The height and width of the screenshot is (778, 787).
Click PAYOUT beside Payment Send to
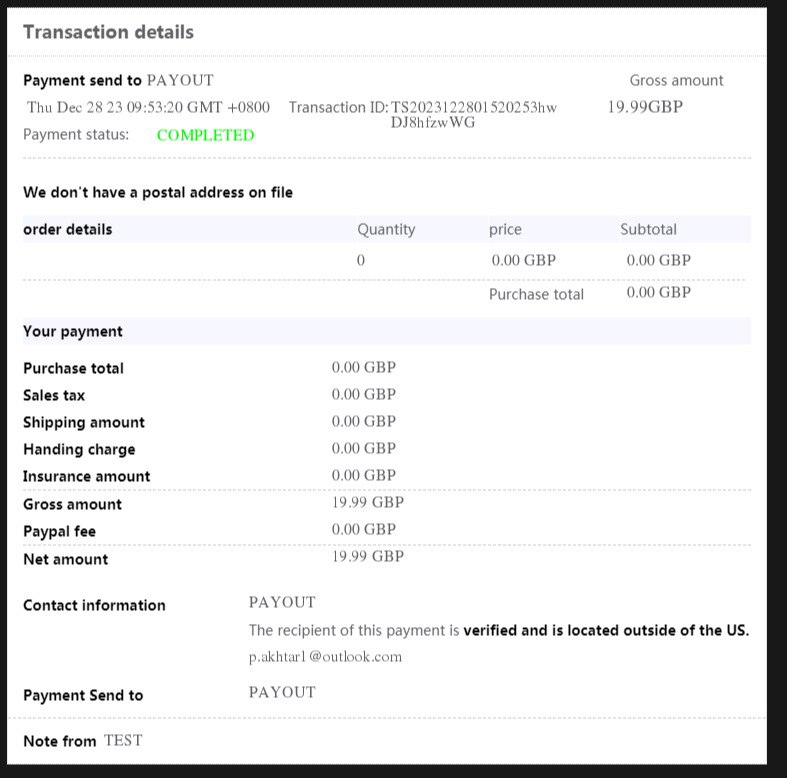click(282, 692)
